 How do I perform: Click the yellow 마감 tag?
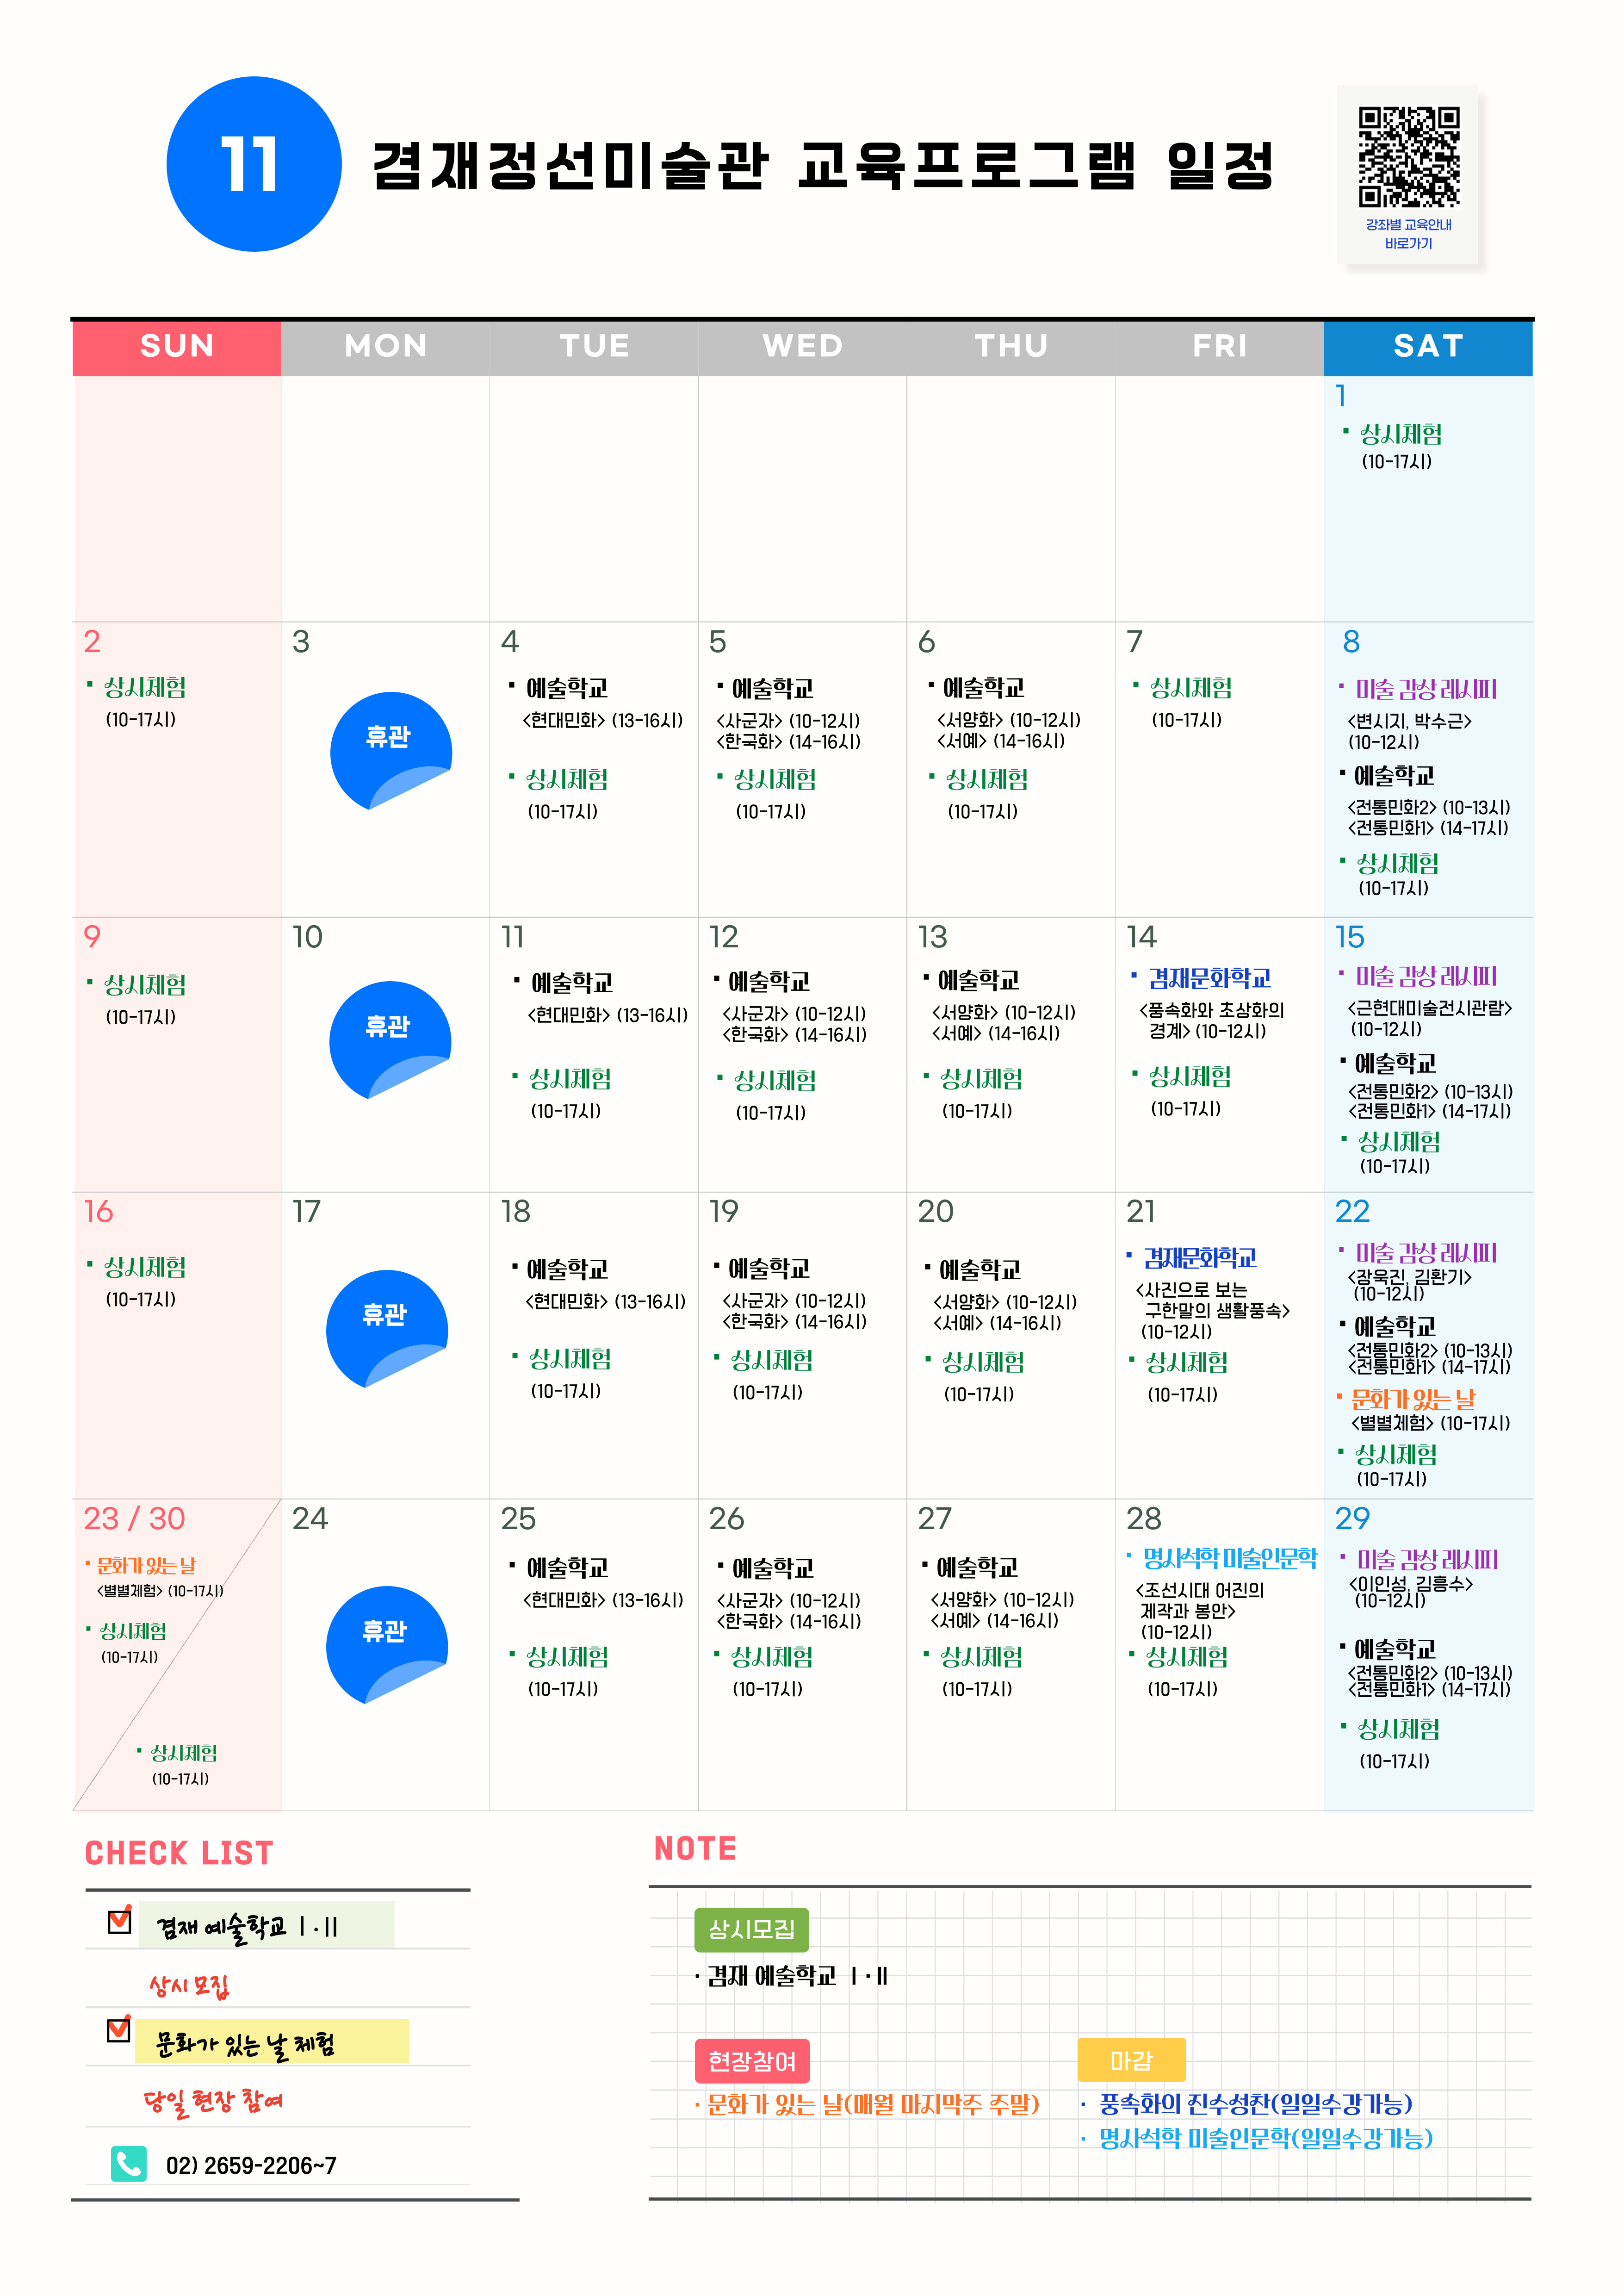[1131, 2060]
